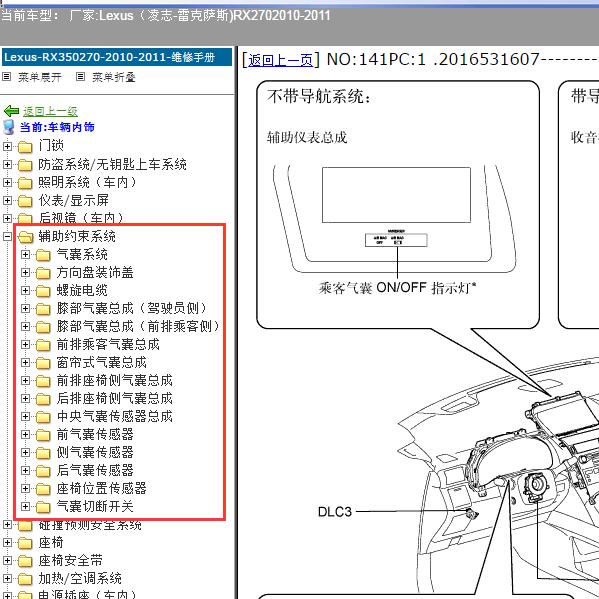
Task: Click the folder icon for 前气囊传感器
Action: click(43, 435)
